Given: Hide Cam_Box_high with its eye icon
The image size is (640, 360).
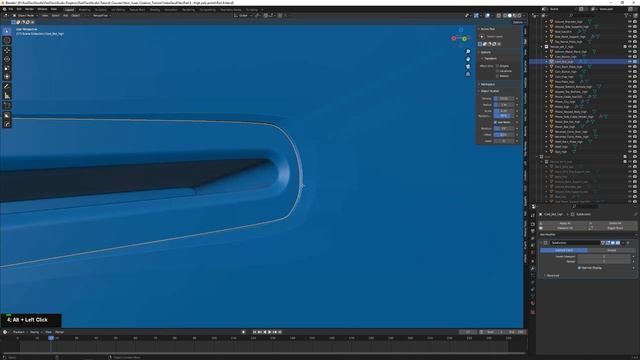Looking at the screenshot, I should point(630,62).
